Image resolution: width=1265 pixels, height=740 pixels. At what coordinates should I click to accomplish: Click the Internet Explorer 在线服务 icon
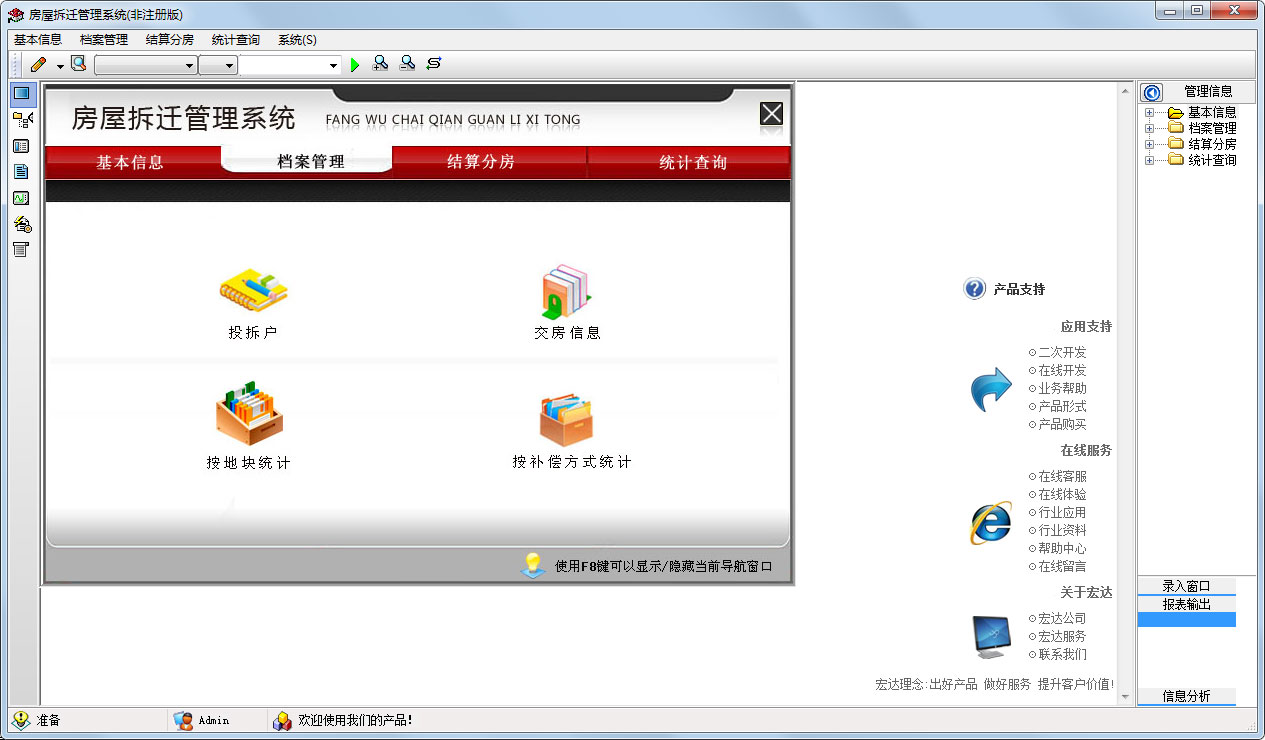click(x=991, y=522)
